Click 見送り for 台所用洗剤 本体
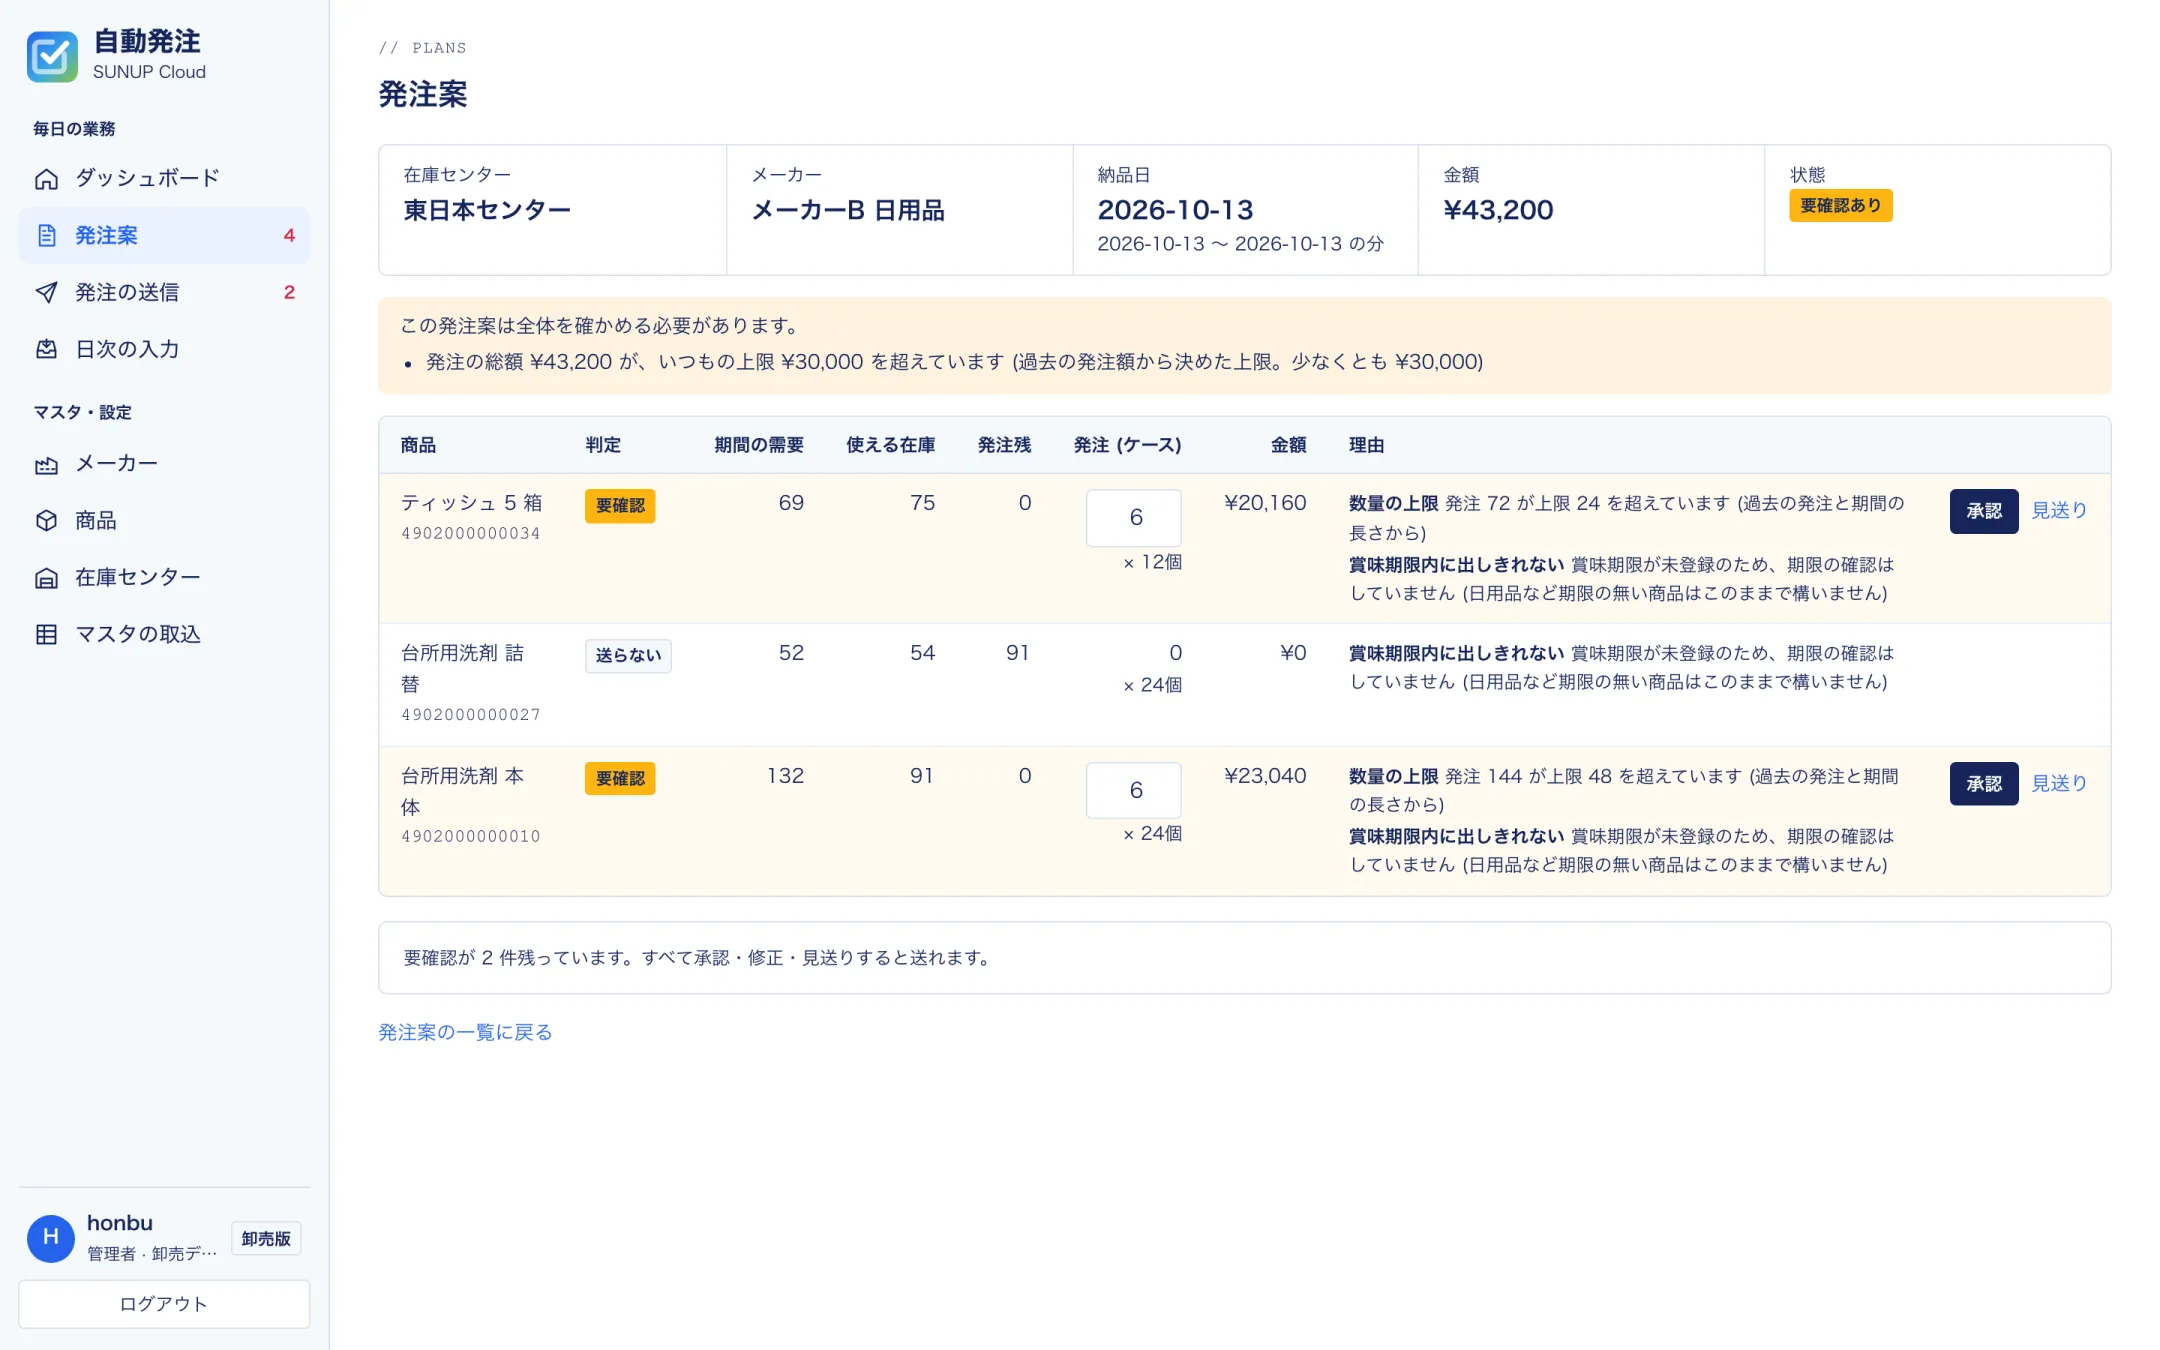 click(x=2059, y=784)
